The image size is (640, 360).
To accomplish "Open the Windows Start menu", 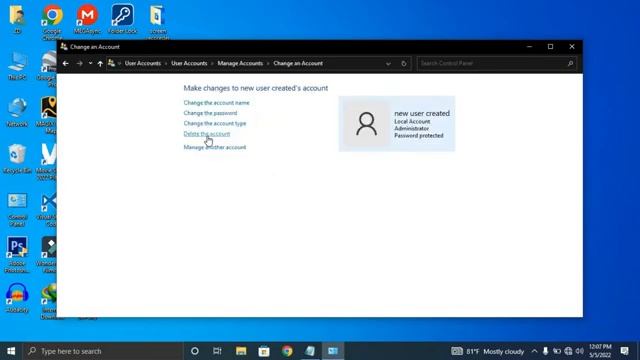I will pos(11,351).
